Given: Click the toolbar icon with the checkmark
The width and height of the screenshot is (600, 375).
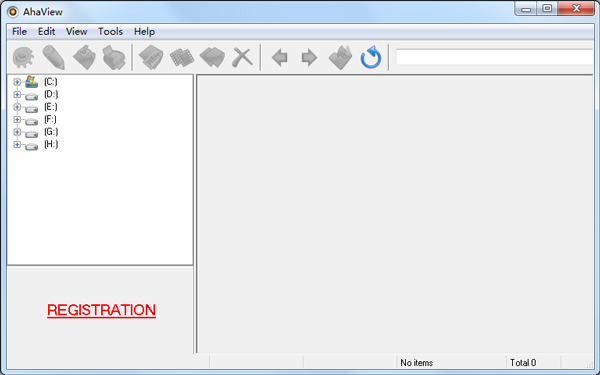Looking at the screenshot, I should [84, 58].
